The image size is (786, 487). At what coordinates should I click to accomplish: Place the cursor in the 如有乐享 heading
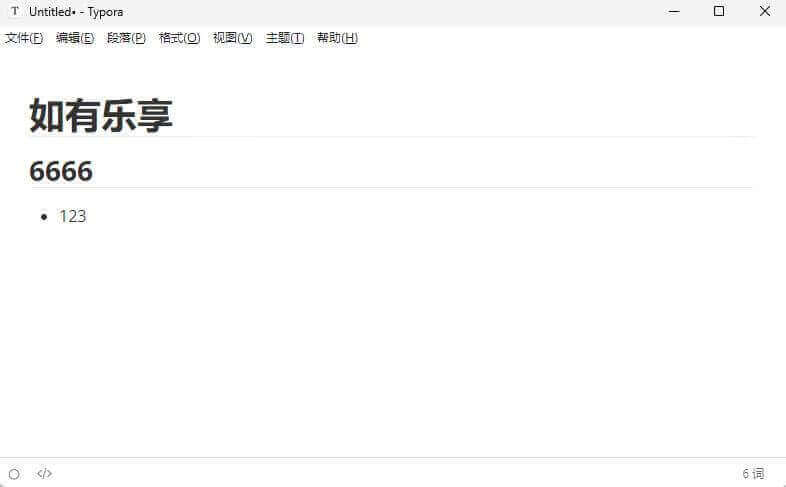[x=101, y=116]
